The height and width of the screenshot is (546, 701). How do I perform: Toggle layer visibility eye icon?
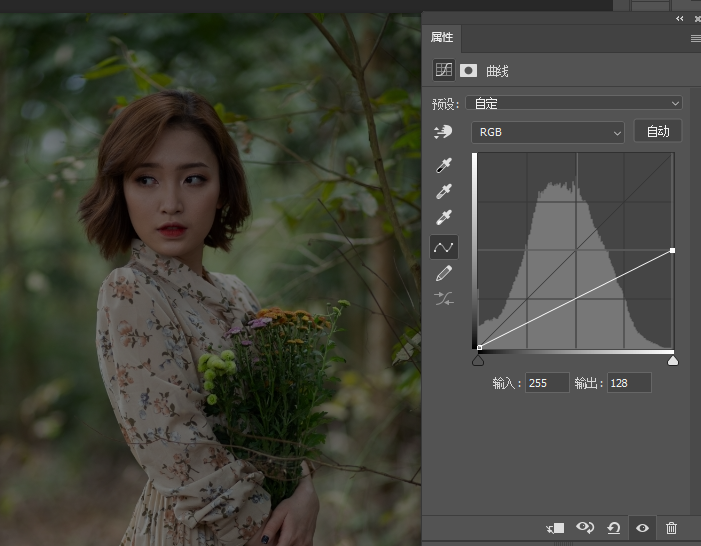(642, 528)
